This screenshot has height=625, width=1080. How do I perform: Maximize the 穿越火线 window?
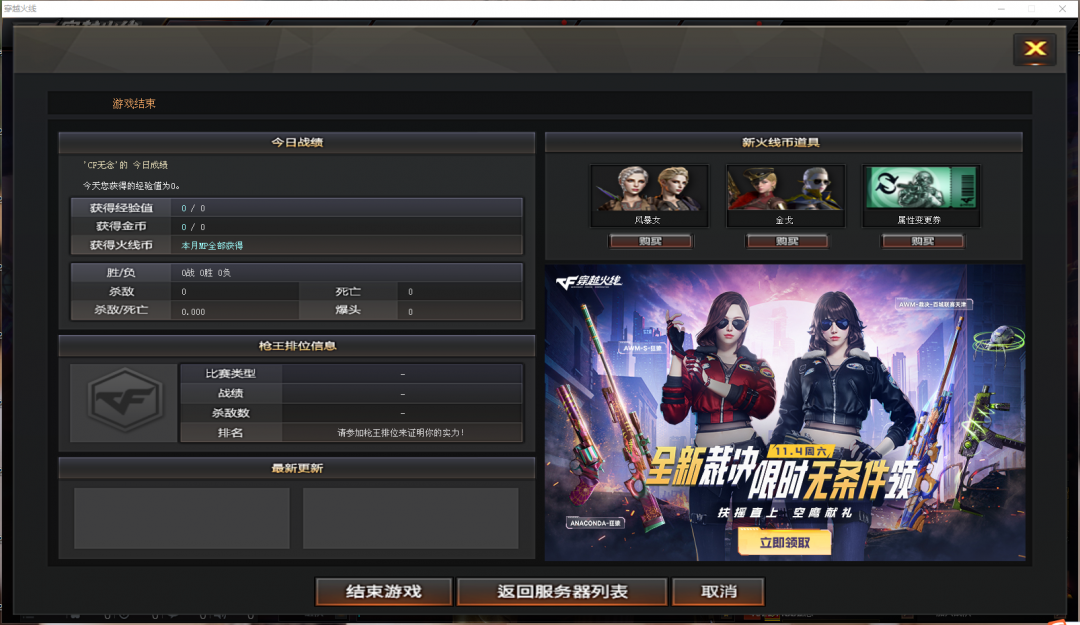pos(1032,9)
